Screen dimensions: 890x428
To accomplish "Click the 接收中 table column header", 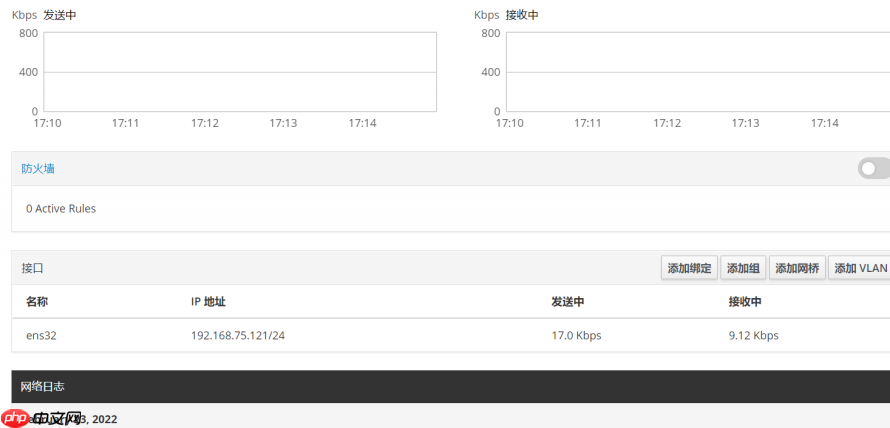I will (x=745, y=302).
